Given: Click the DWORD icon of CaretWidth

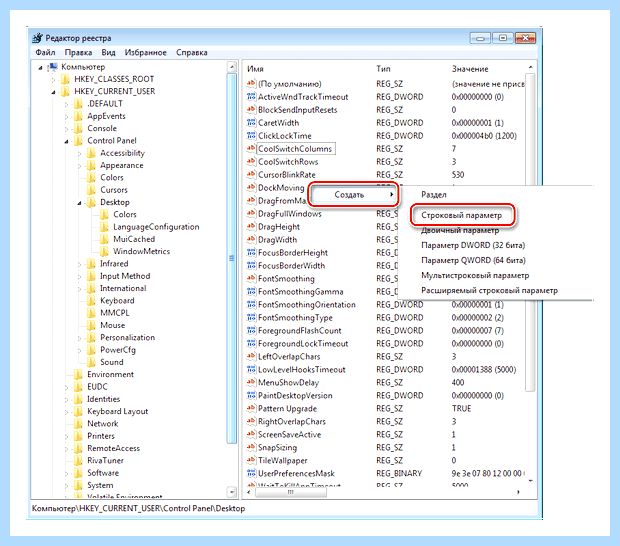Looking at the screenshot, I should coord(251,123).
